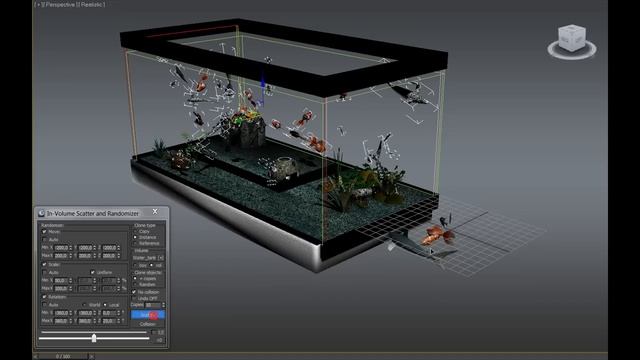The height and width of the screenshot is (360, 640).
Task: Enable Auto under the Rotation section
Action: click(44, 305)
